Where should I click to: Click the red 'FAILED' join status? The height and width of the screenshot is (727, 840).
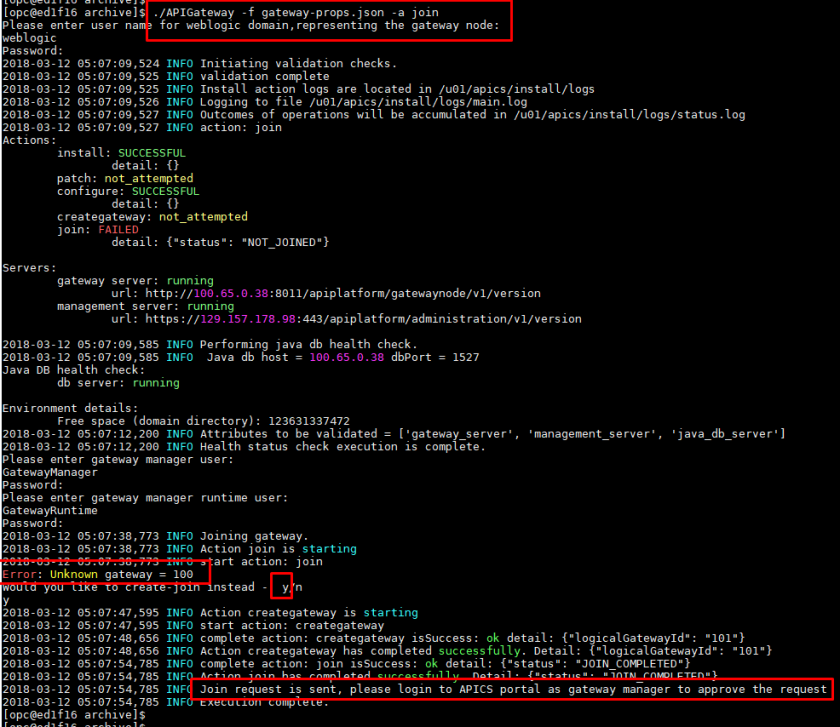coord(118,230)
